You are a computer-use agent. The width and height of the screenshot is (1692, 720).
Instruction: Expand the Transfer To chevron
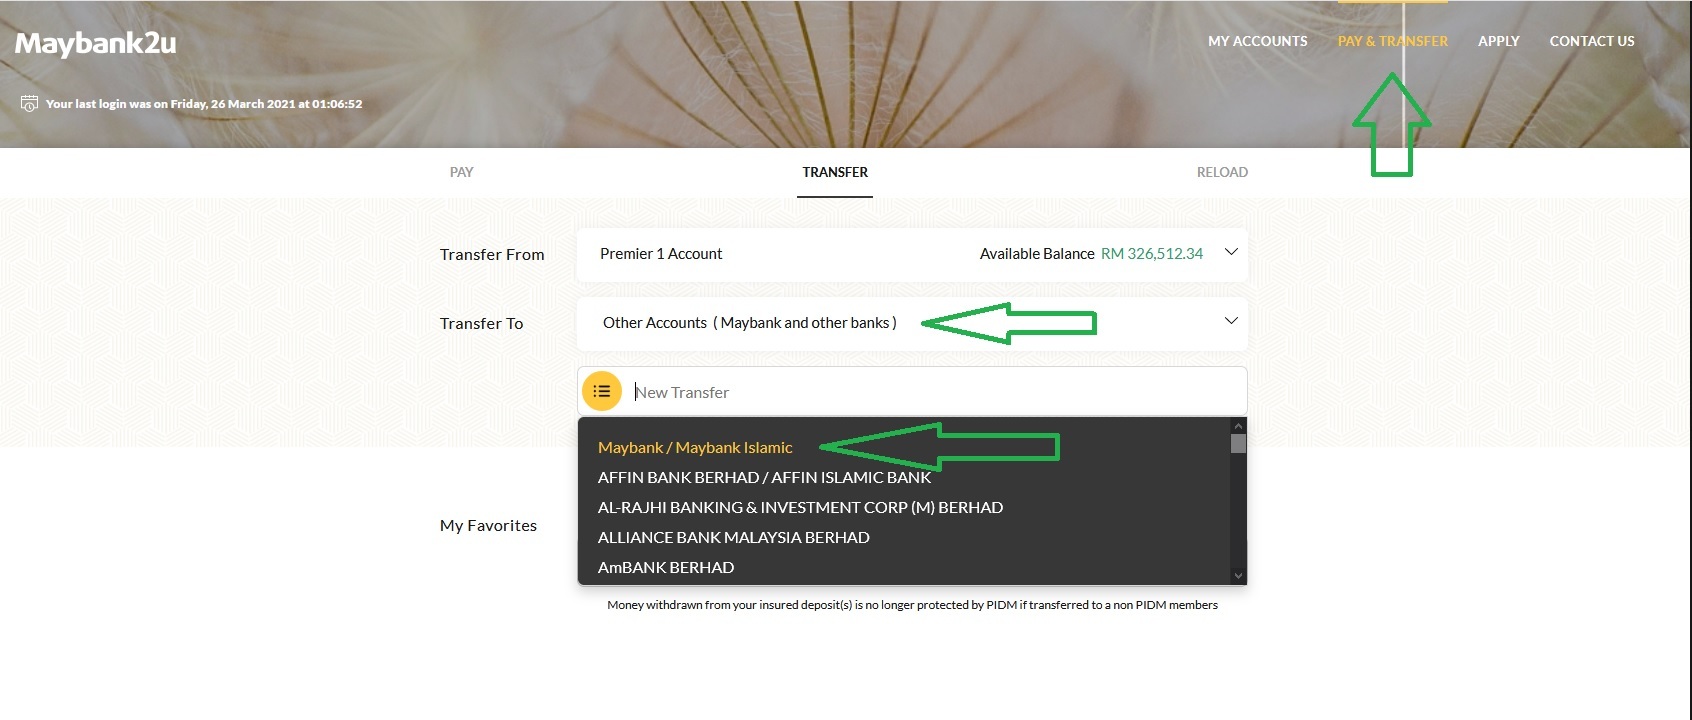1231,321
